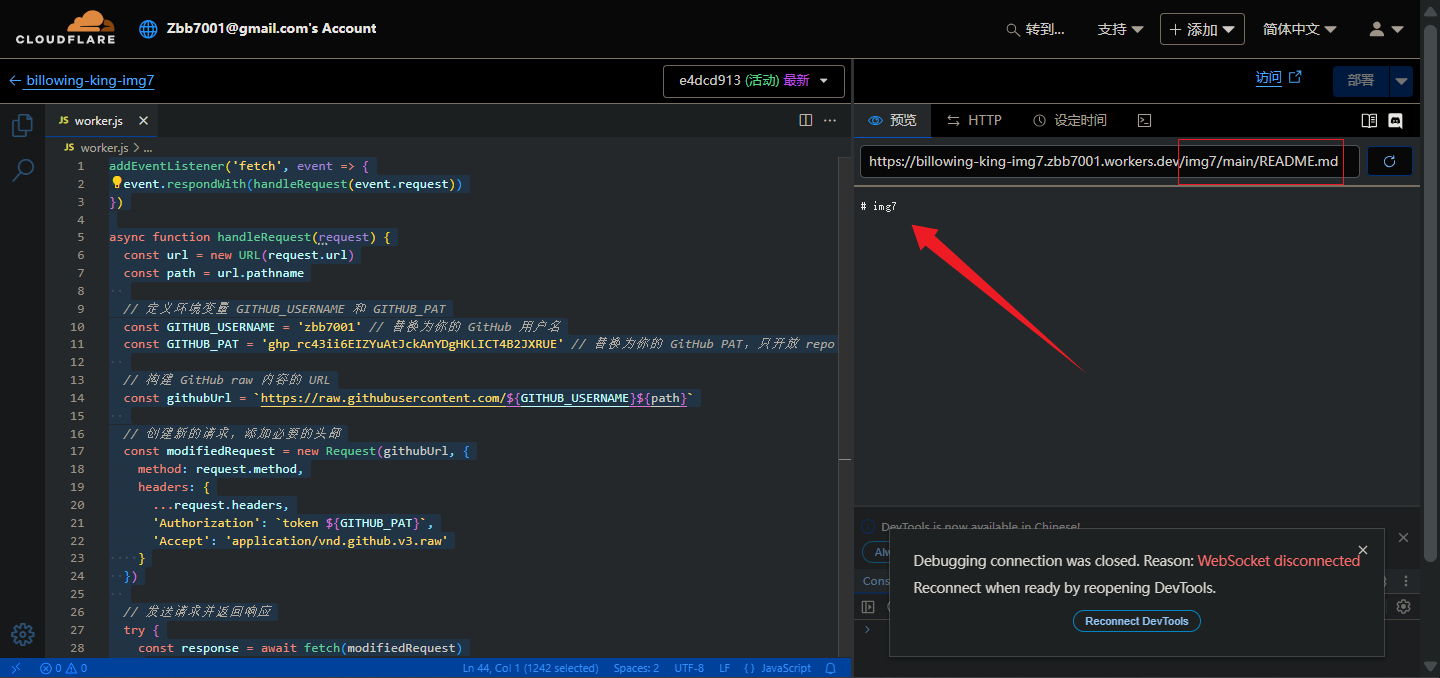Expand the 支持 support dropdown

pos(1120,29)
